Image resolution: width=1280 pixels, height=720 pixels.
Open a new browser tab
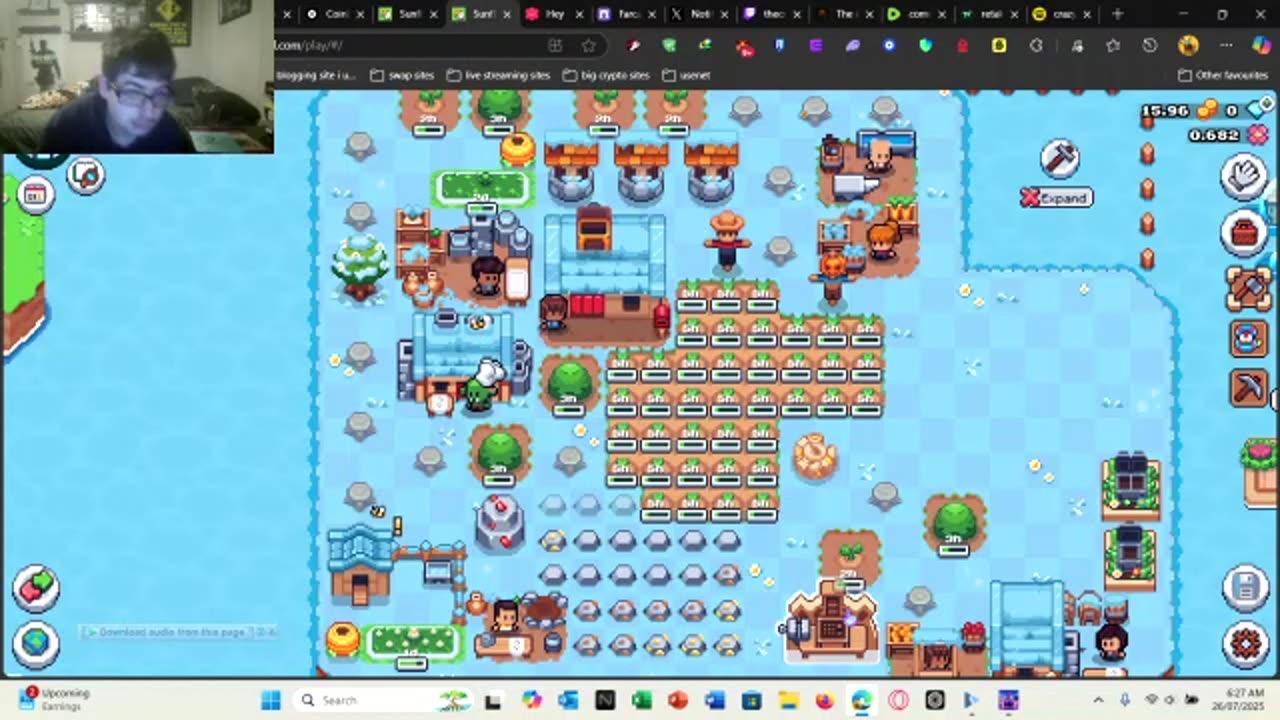click(1117, 14)
